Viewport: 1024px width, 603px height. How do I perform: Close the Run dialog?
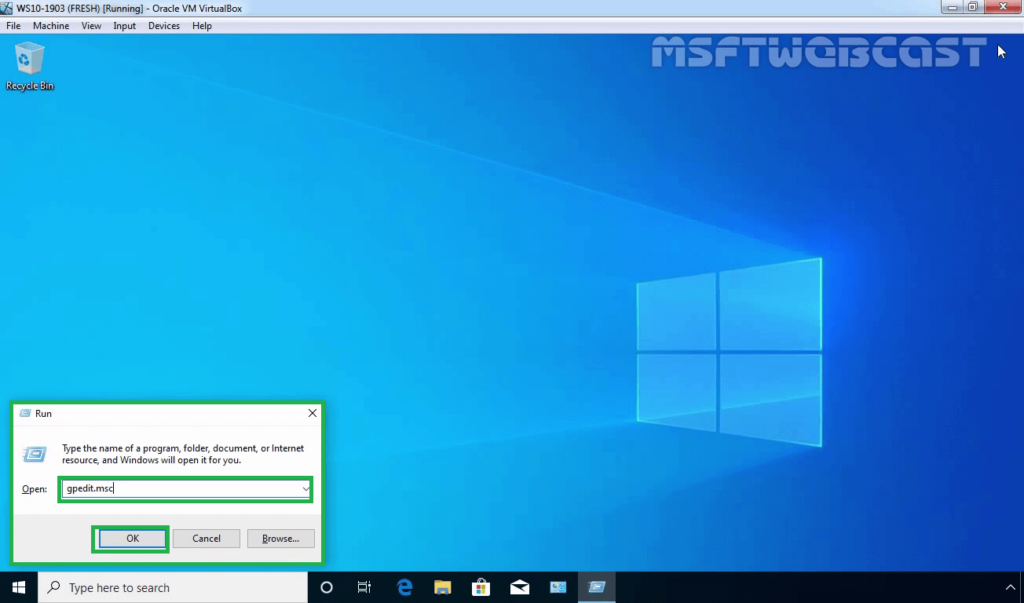click(312, 413)
